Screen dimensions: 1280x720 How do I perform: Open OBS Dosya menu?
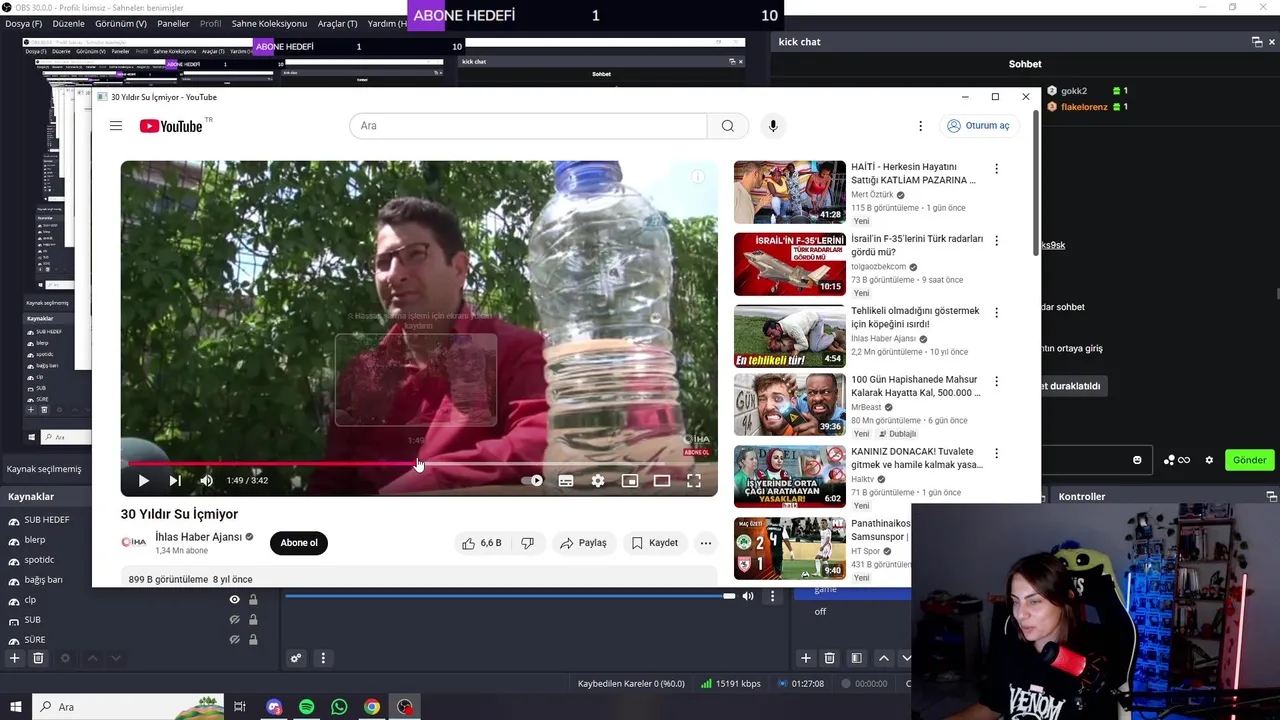coord(24,23)
